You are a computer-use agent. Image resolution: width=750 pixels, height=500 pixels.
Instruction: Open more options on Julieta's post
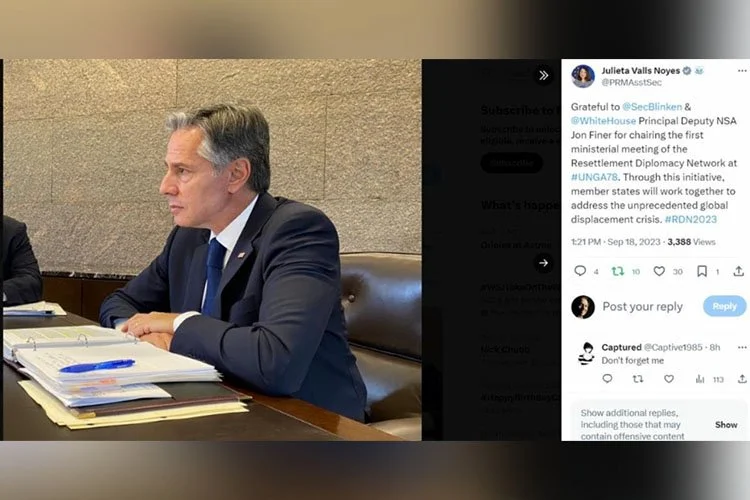coord(742,71)
